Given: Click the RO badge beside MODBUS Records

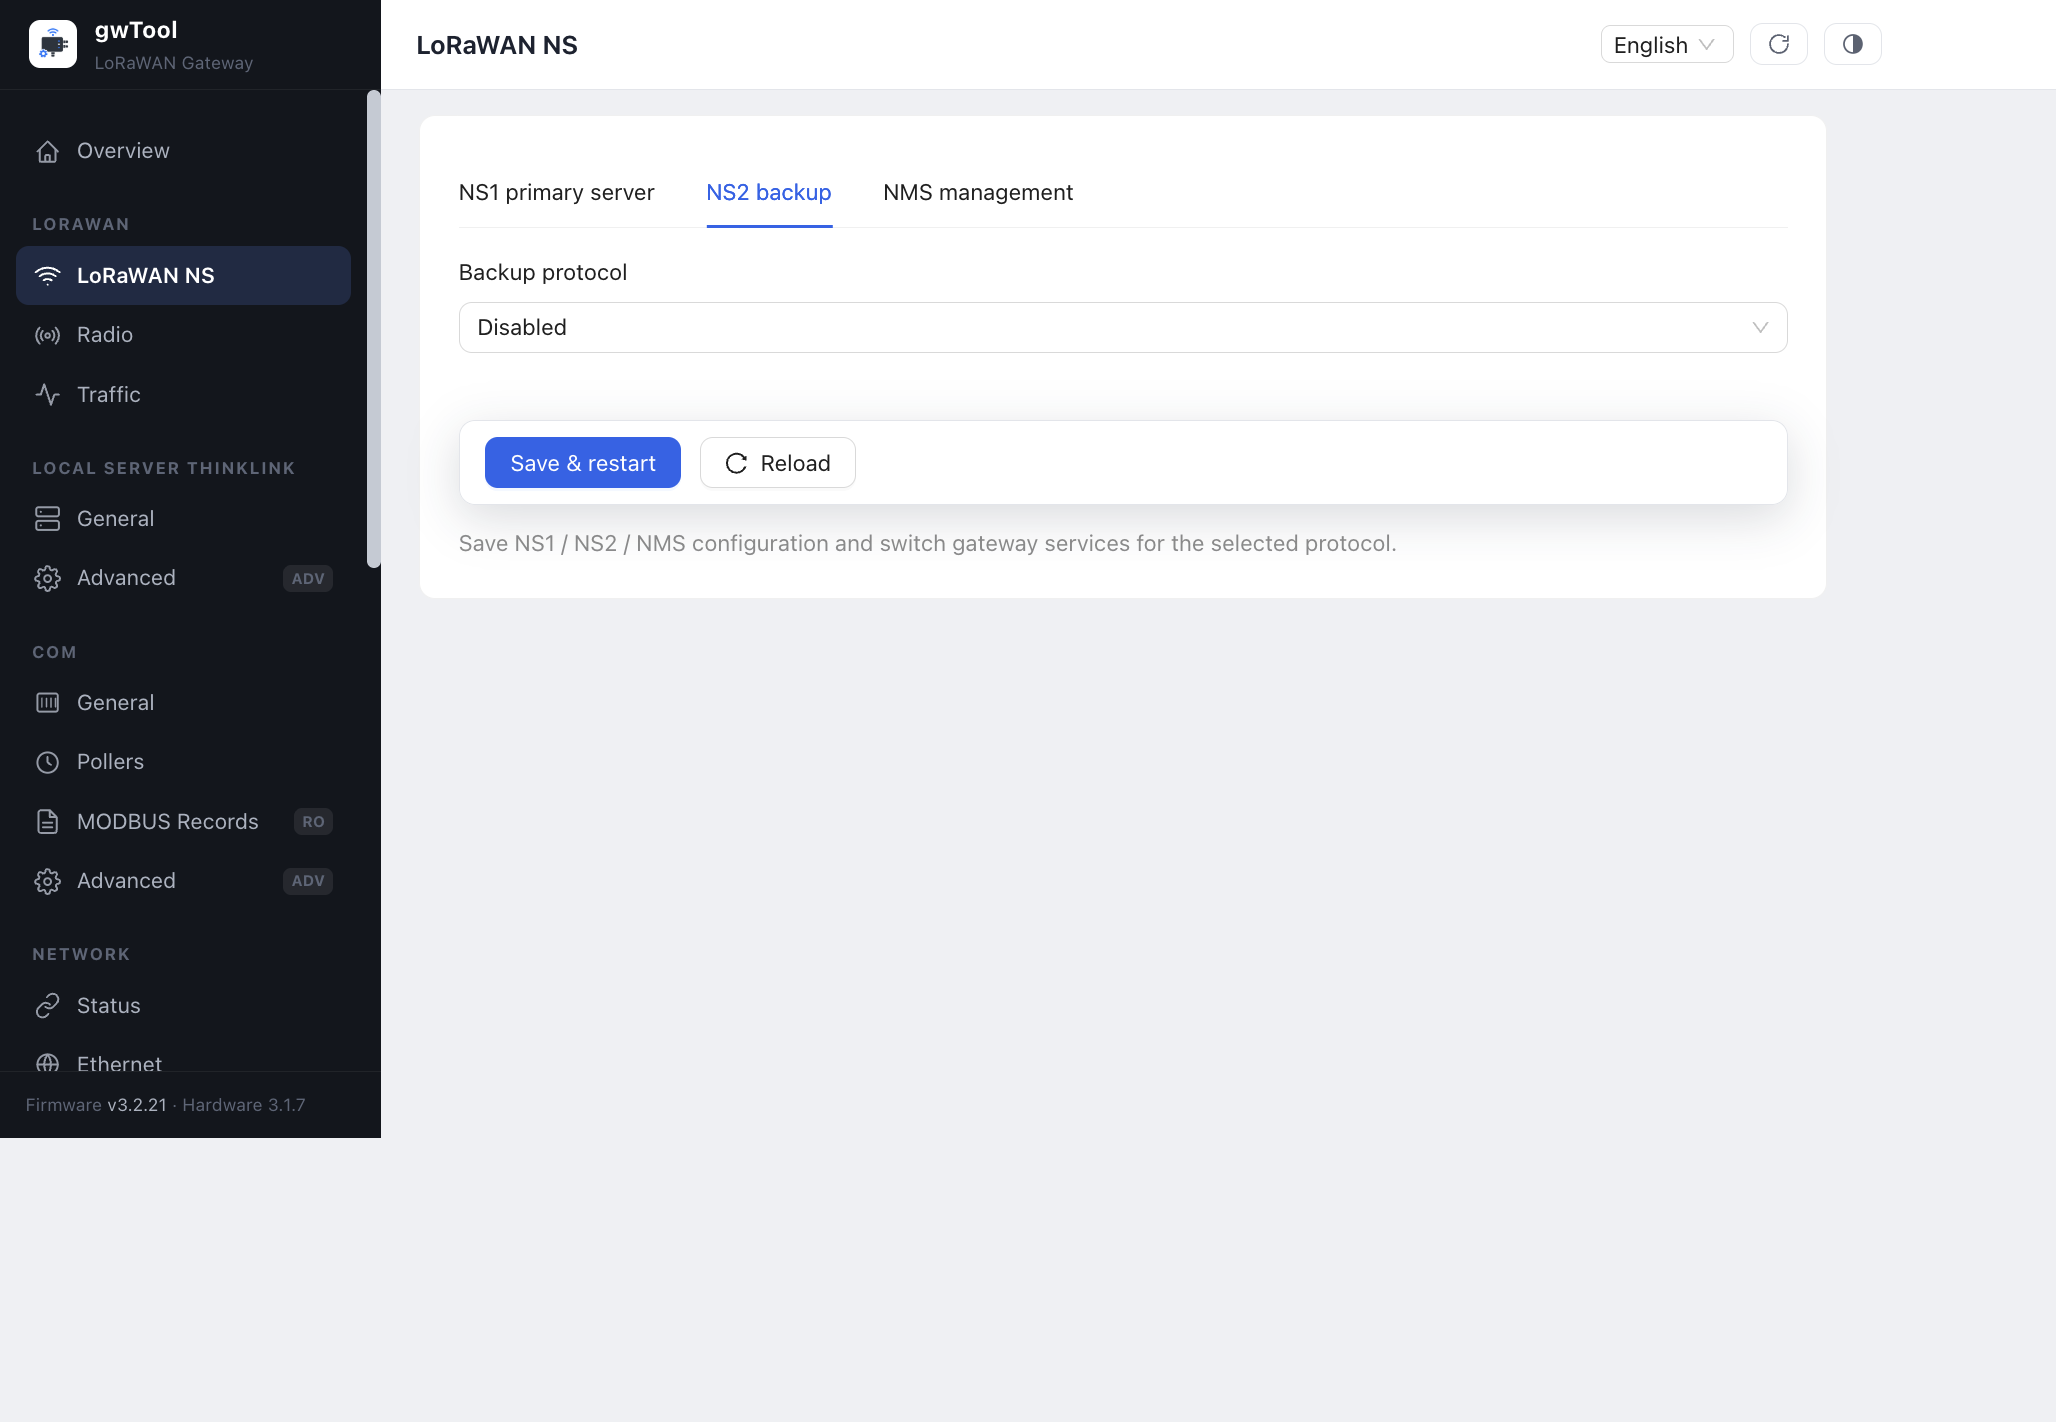Looking at the screenshot, I should [313, 822].
